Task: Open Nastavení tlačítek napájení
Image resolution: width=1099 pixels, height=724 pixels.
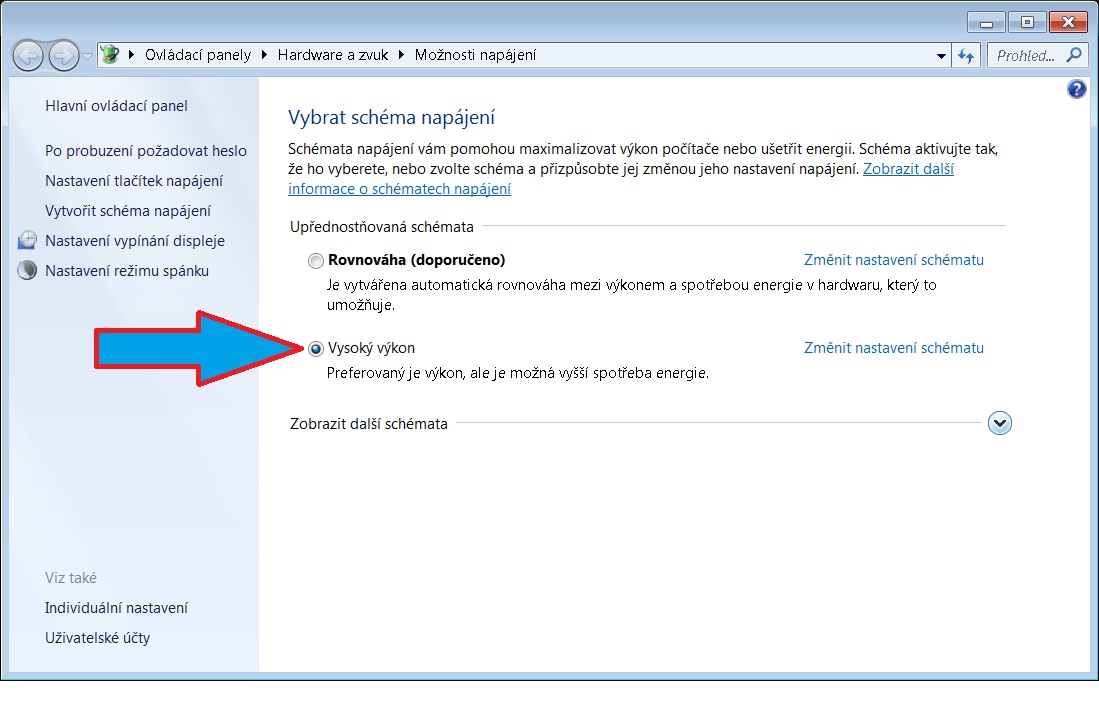Action: (x=134, y=181)
